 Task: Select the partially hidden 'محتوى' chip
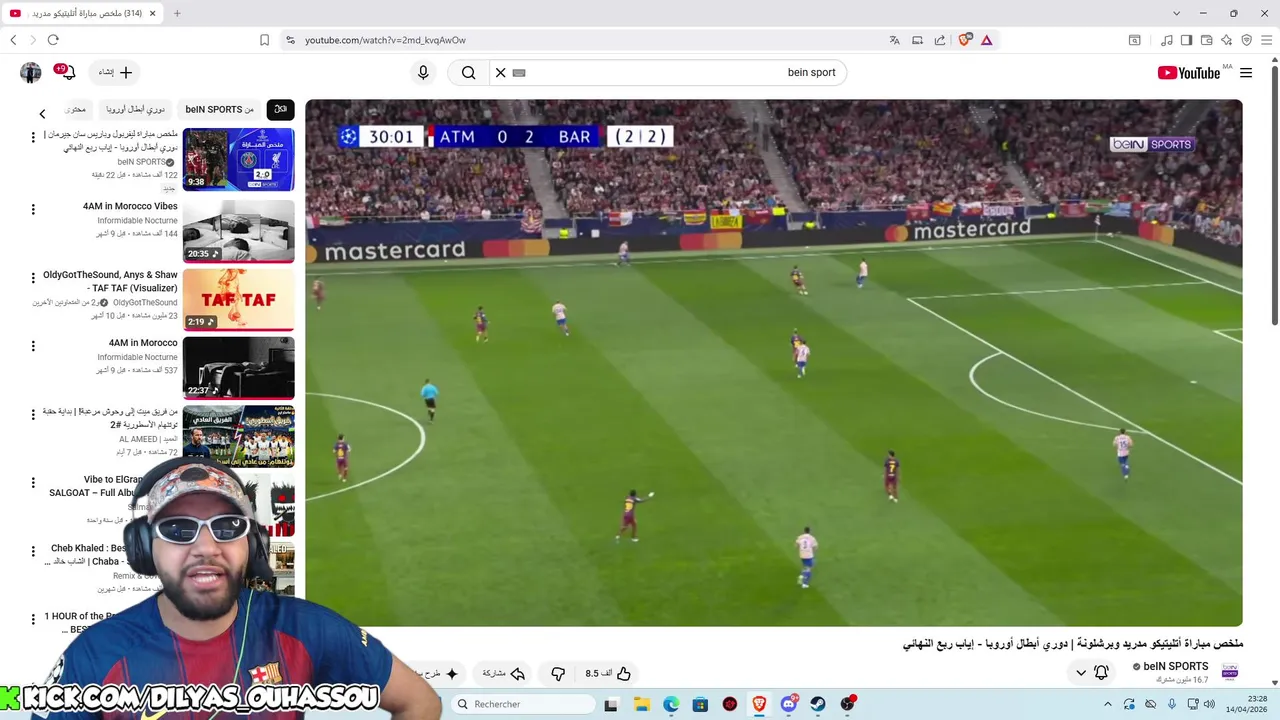pyautogui.click(x=77, y=109)
